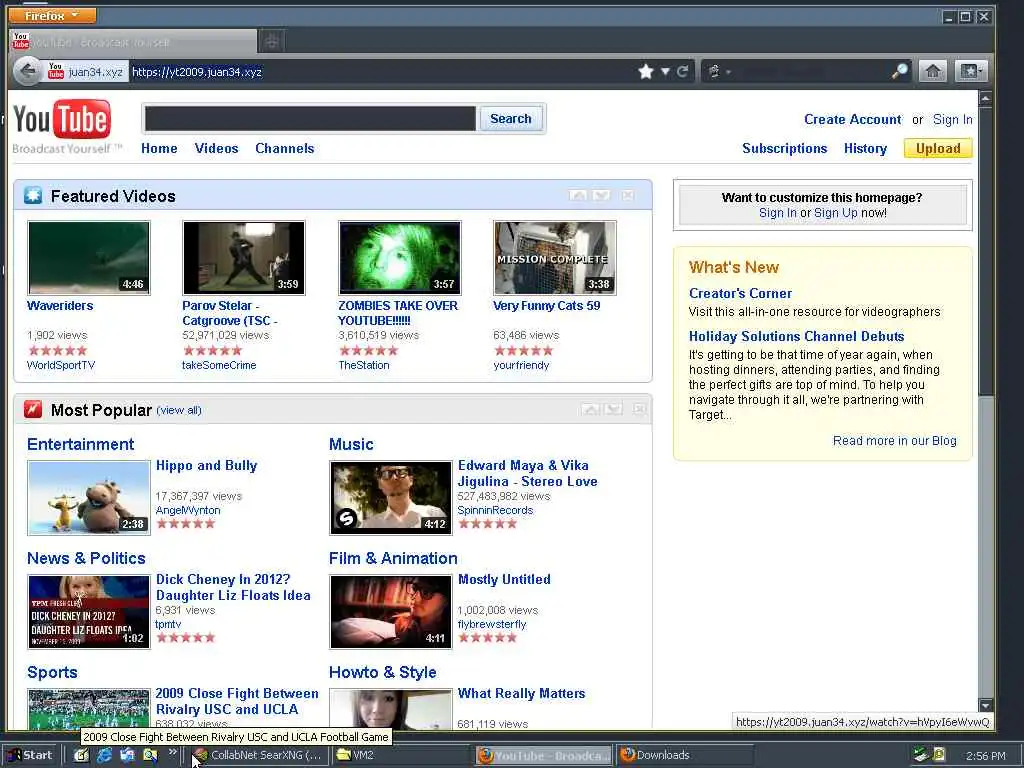This screenshot has height=768, width=1024.
Task: Close the Most Popular module
Action: click(639, 409)
